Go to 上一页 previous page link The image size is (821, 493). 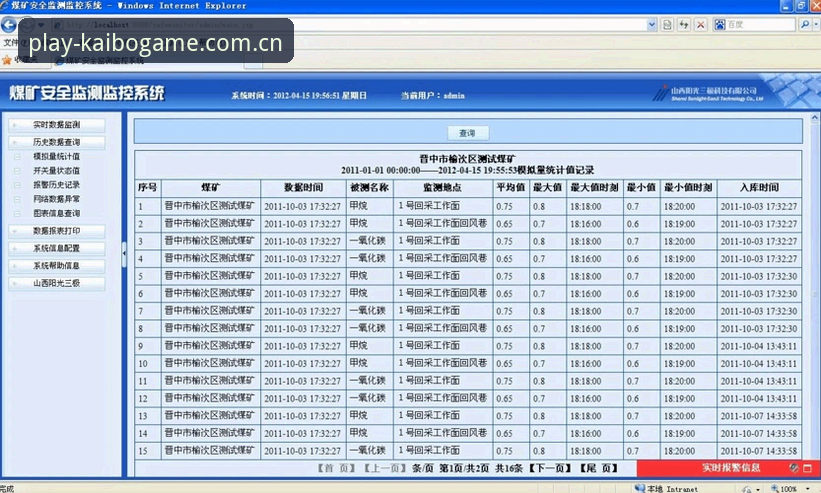[384, 468]
